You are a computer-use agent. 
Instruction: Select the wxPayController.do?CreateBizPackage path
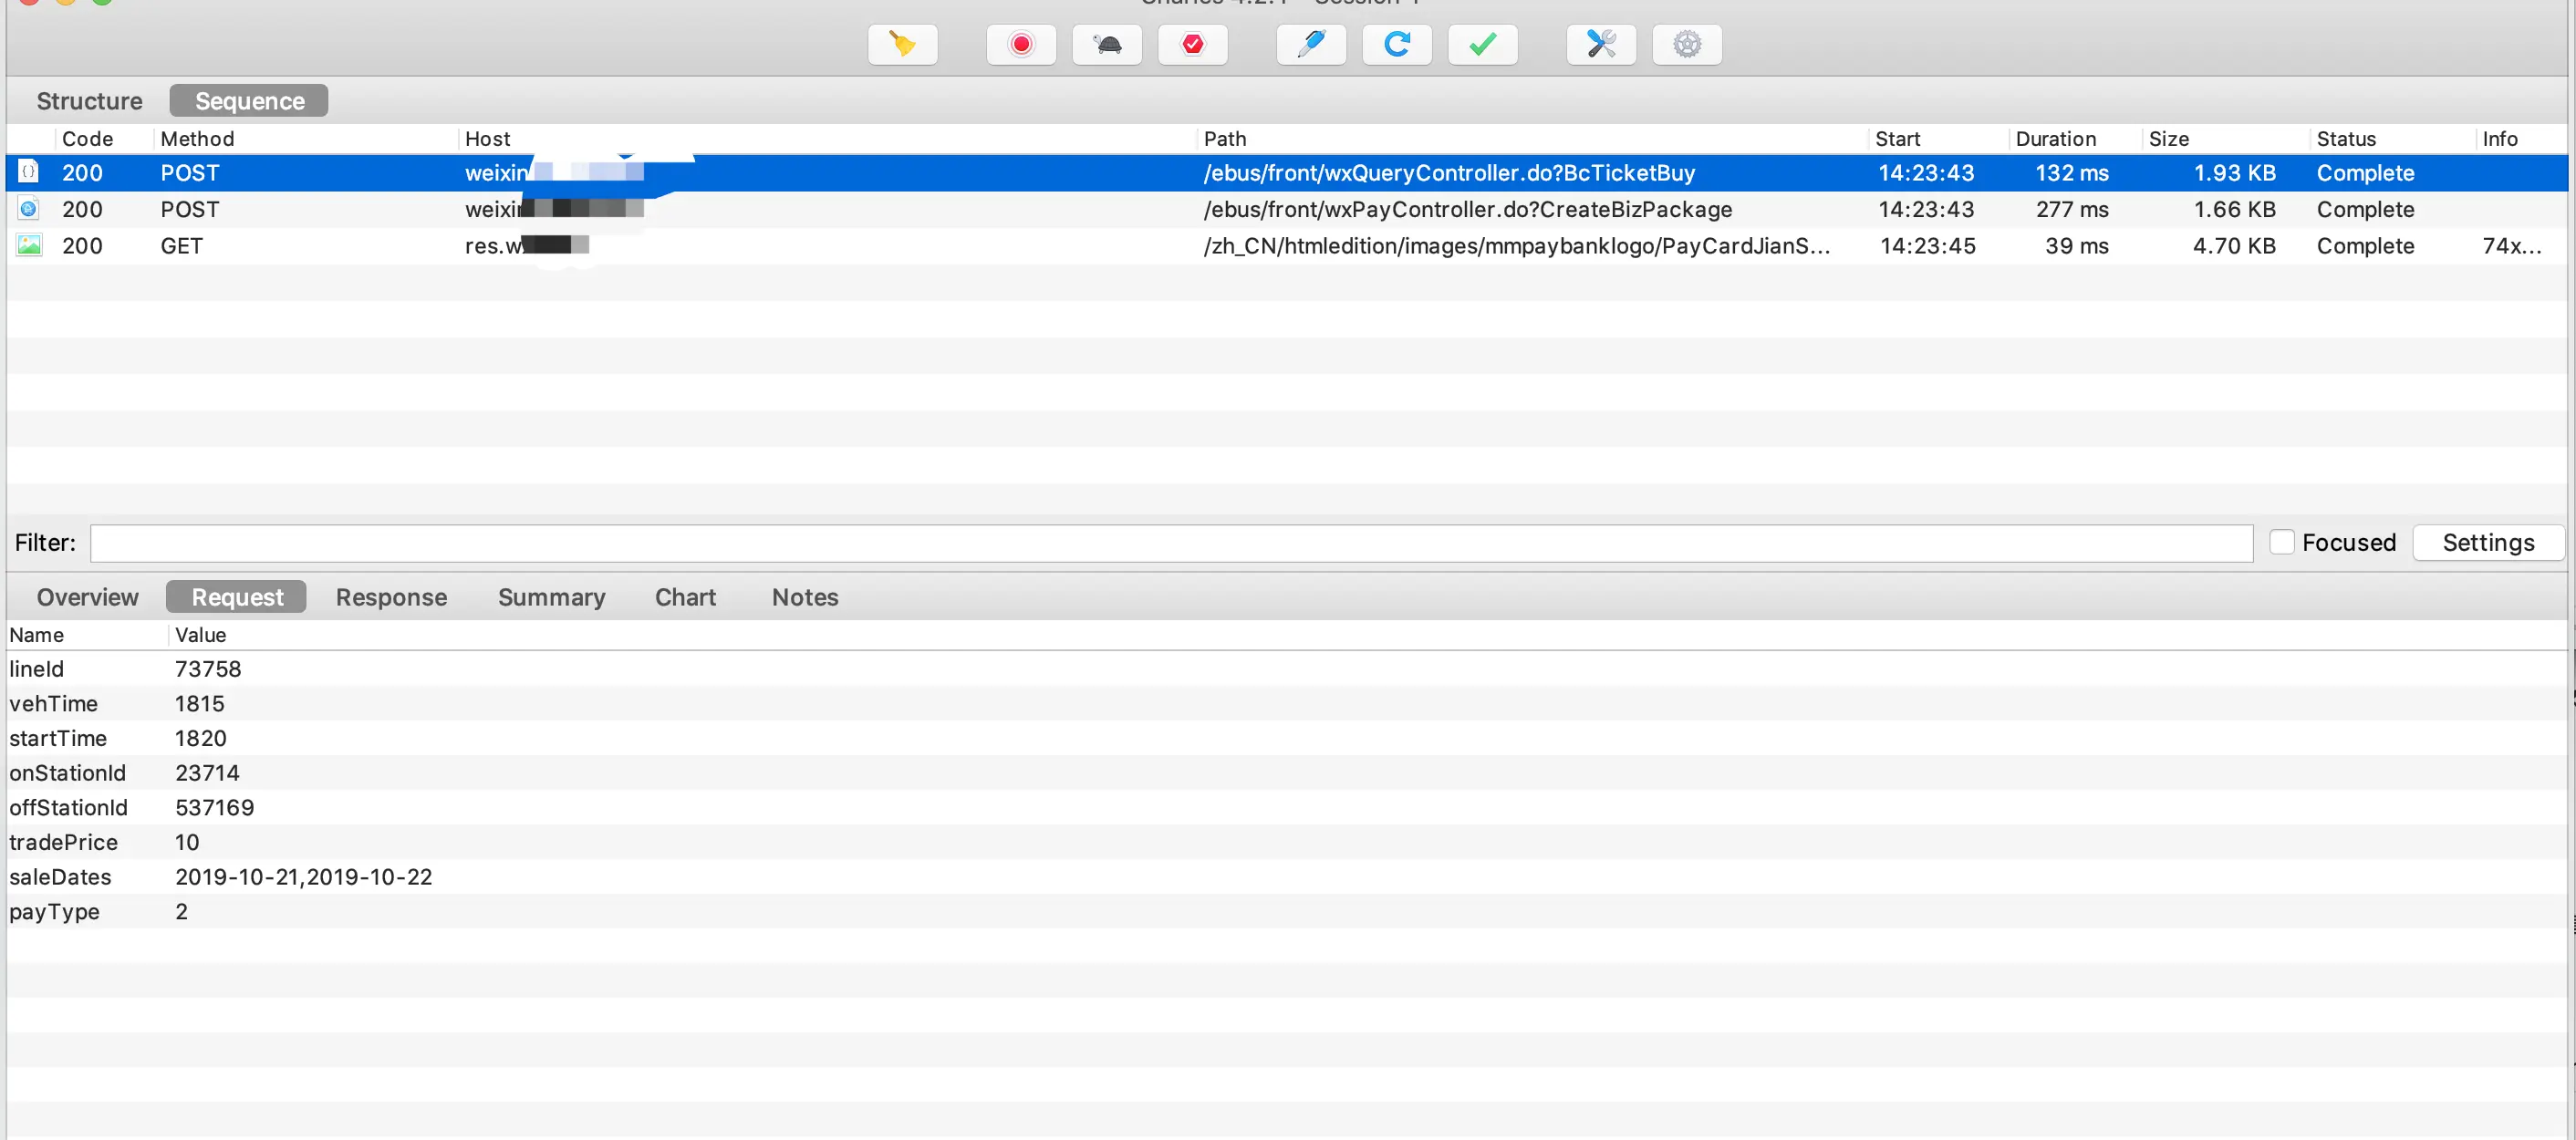click(1467, 209)
